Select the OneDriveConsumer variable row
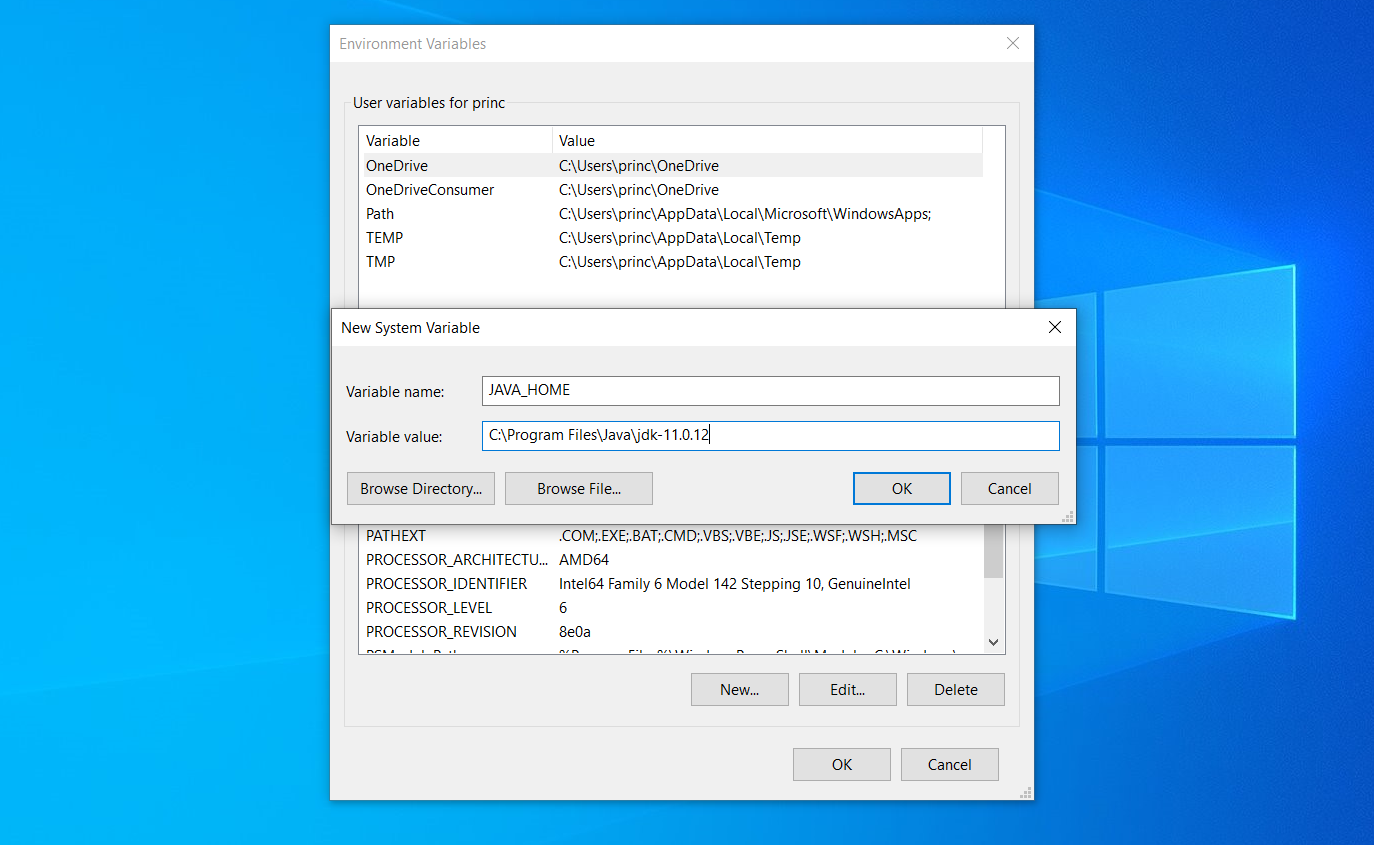The image size is (1374, 845). point(671,190)
